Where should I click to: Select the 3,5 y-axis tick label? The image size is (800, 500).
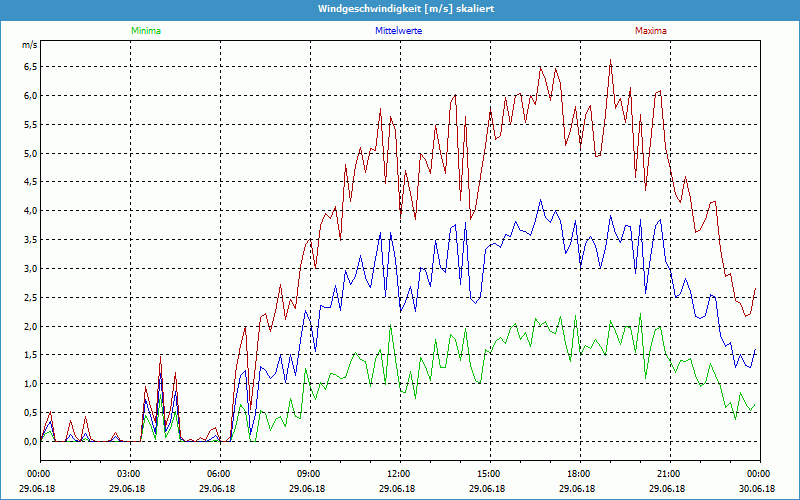30,240
